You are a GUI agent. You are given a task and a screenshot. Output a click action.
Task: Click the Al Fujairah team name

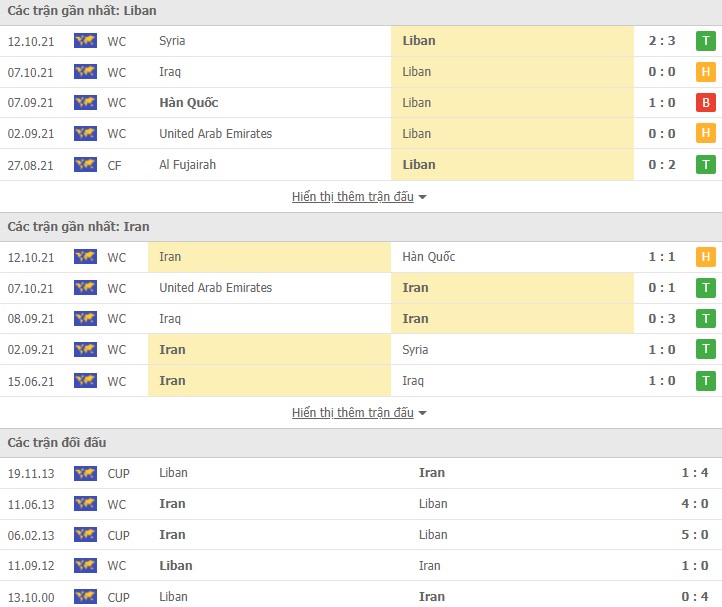click(187, 165)
